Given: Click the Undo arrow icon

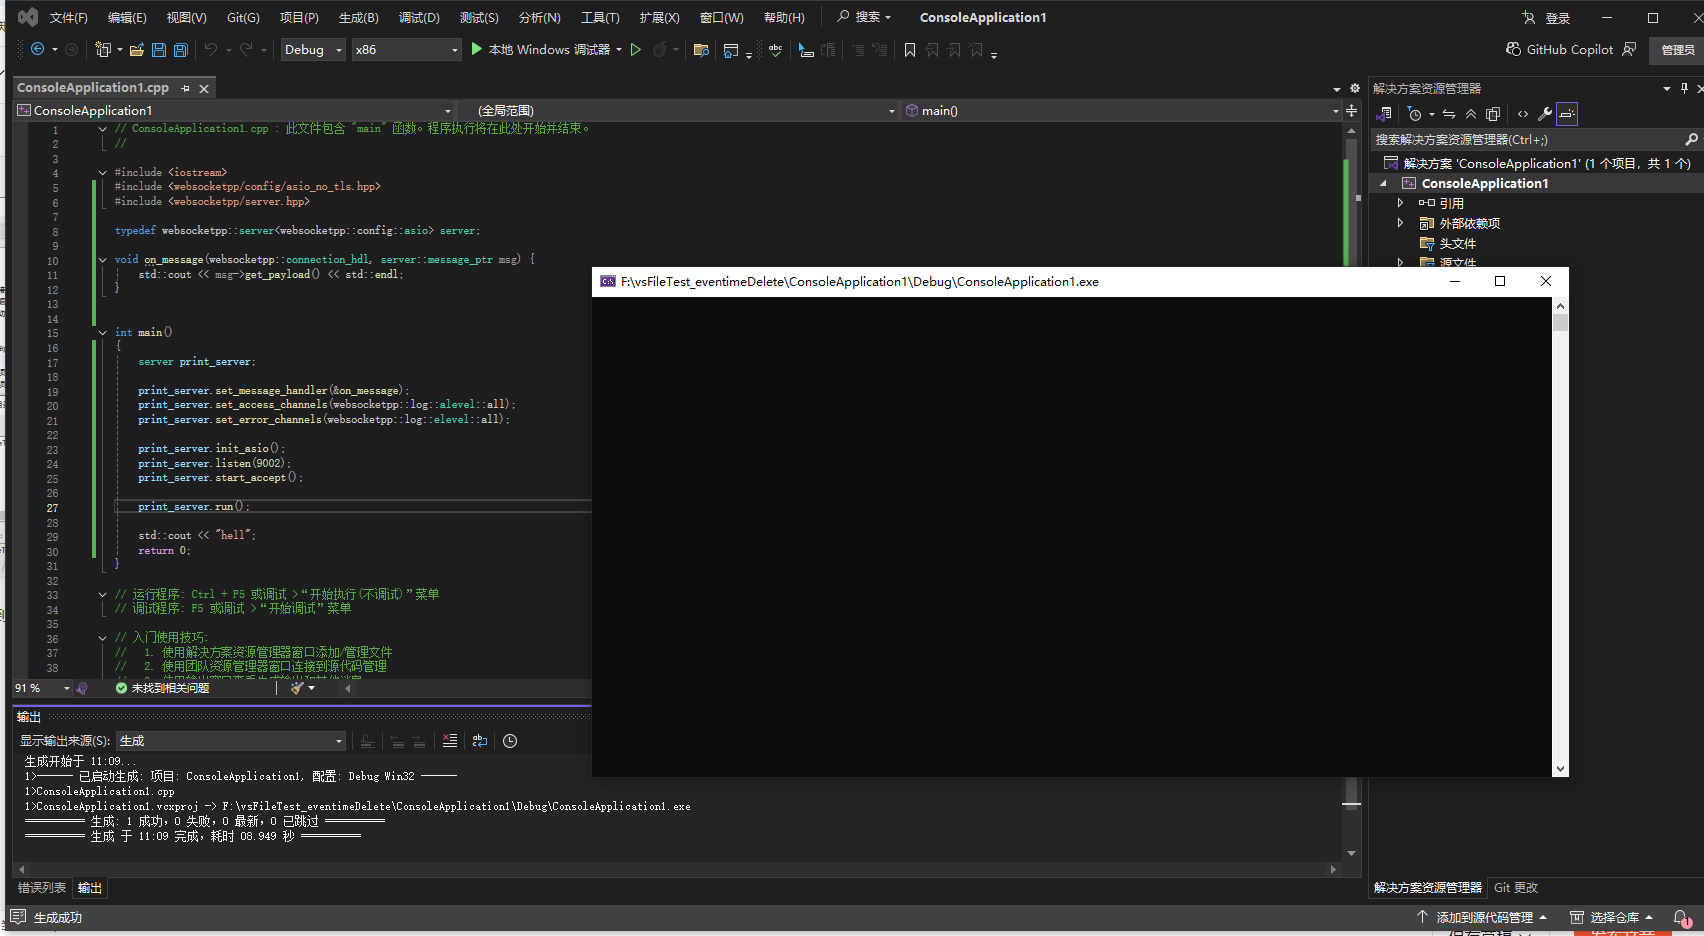Looking at the screenshot, I should click(211, 49).
